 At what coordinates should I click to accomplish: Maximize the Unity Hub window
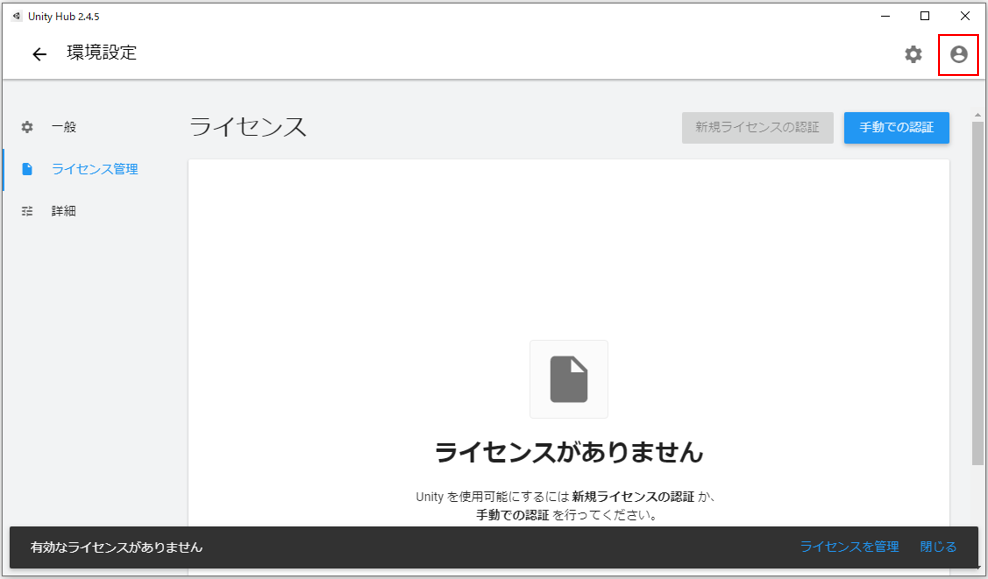point(924,16)
